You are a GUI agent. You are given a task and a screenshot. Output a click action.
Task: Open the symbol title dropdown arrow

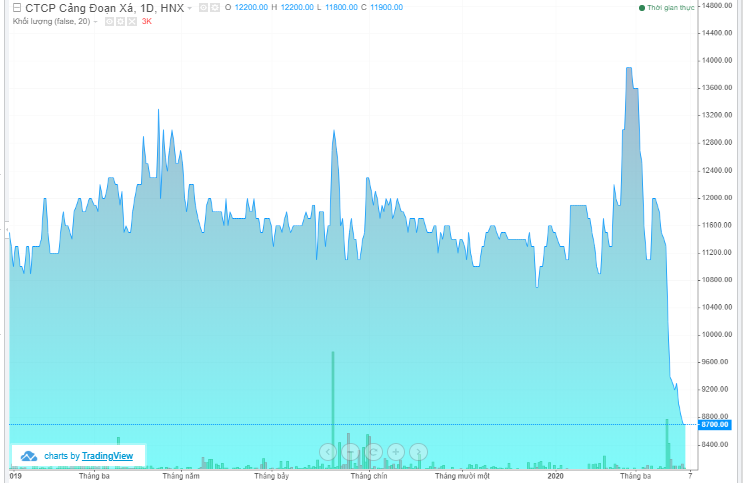(x=190, y=8)
